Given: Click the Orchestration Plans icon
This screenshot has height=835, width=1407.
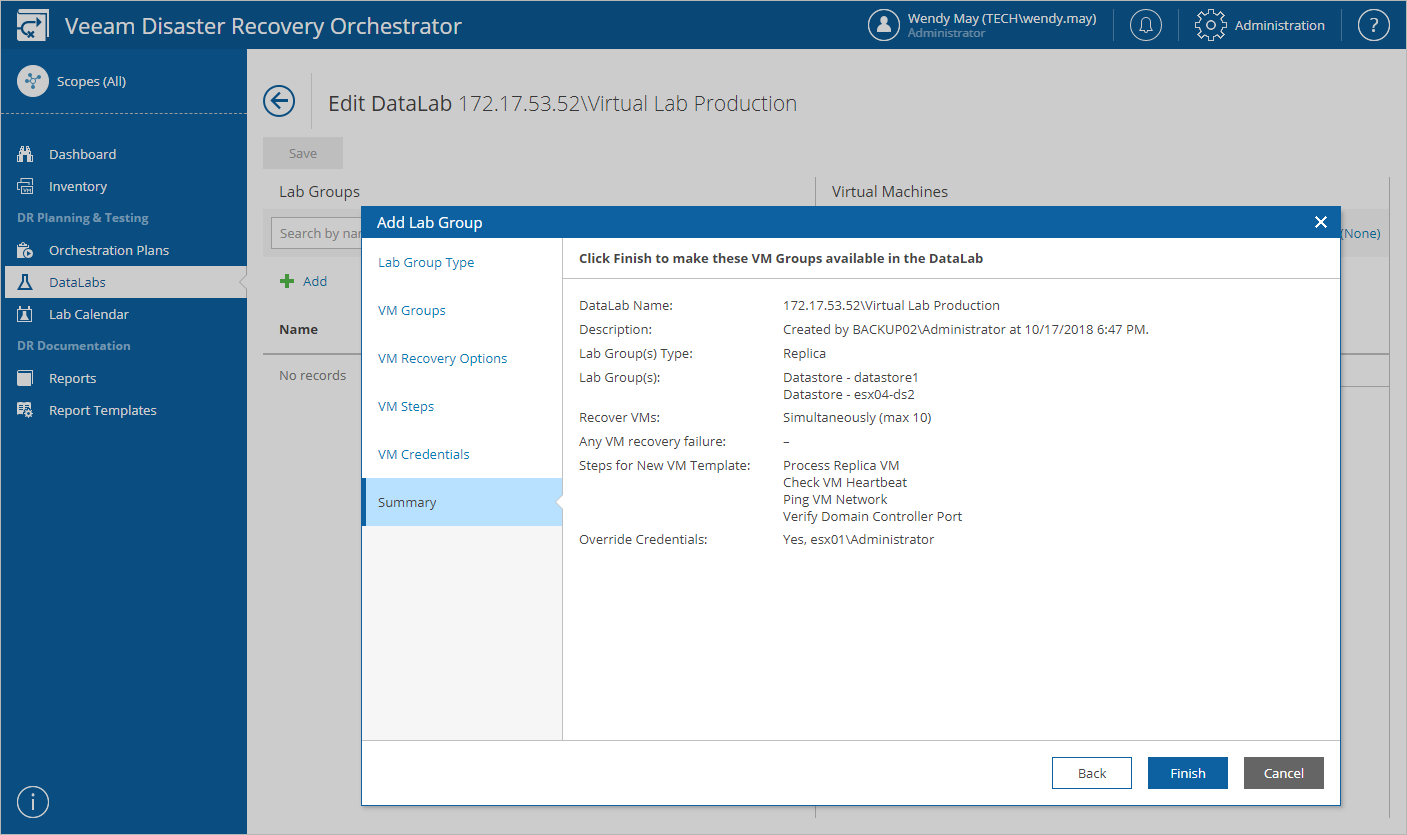Looking at the screenshot, I should [26, 250].
